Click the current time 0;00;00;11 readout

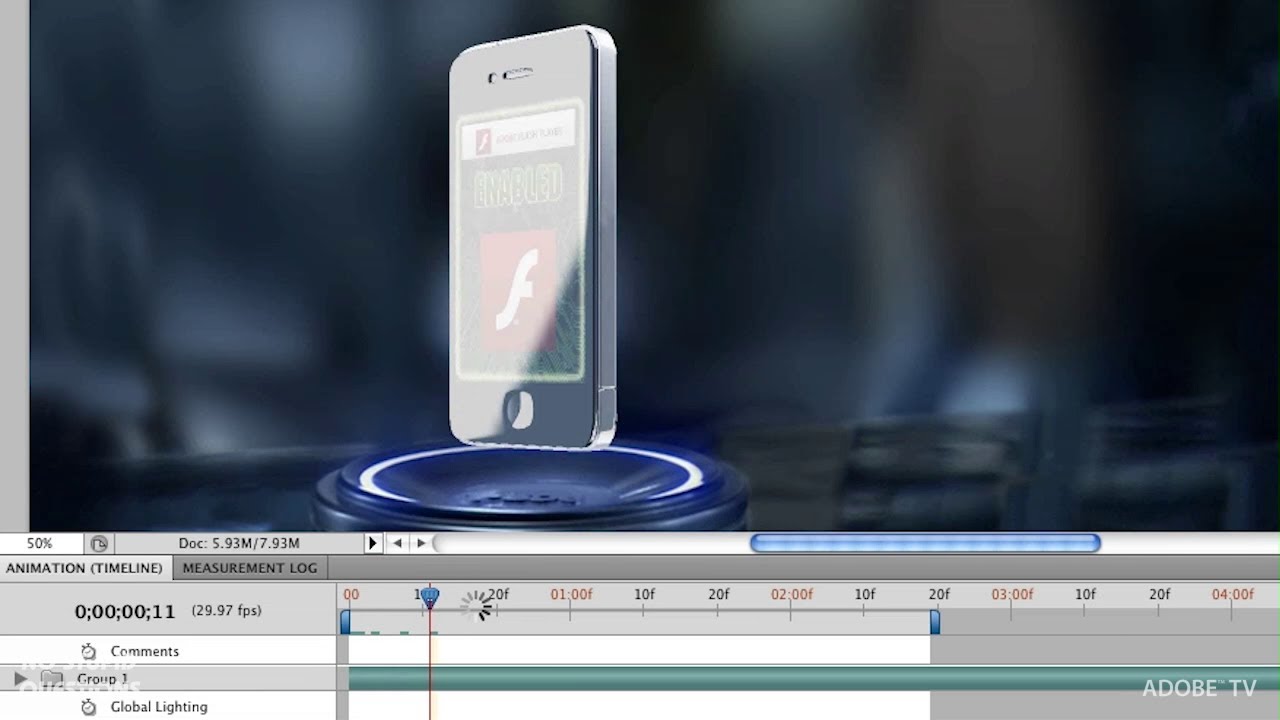coord(125,611)
